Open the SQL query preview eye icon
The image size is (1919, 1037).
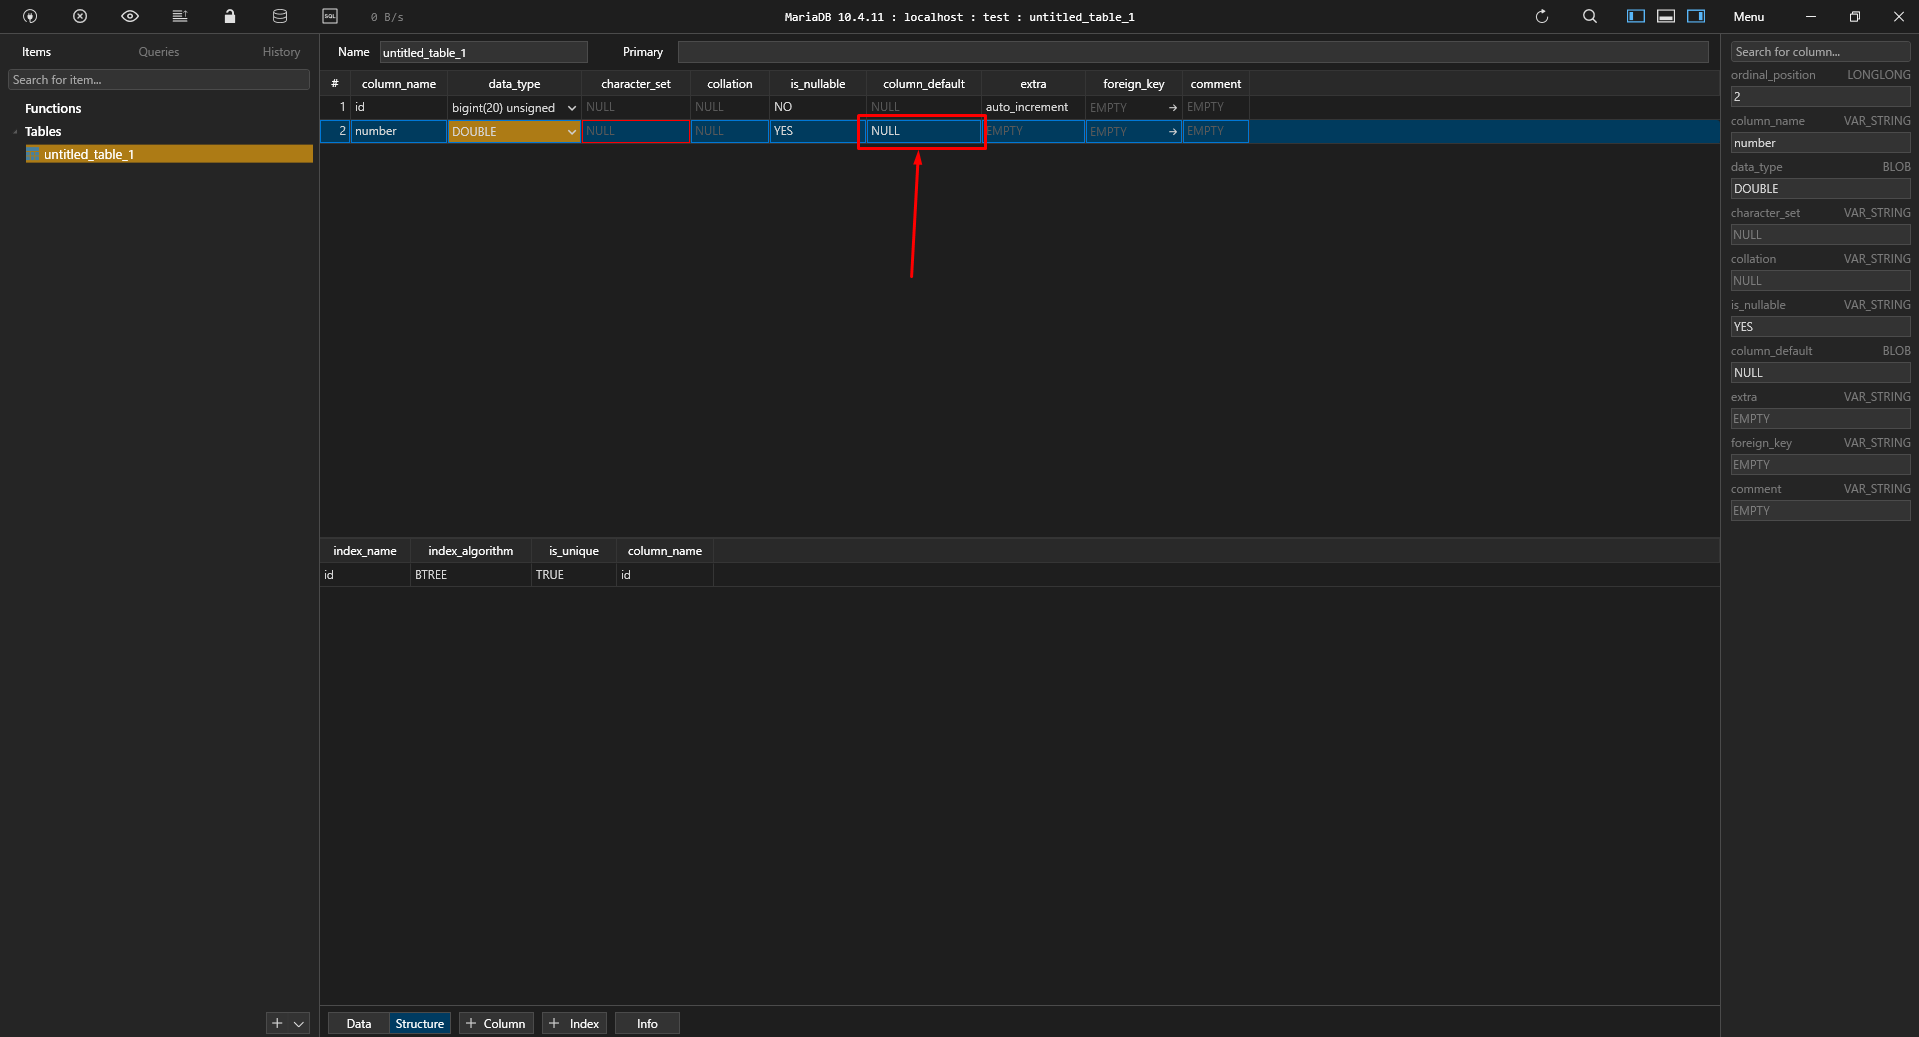pyautogui.click(x=129, y=16)
